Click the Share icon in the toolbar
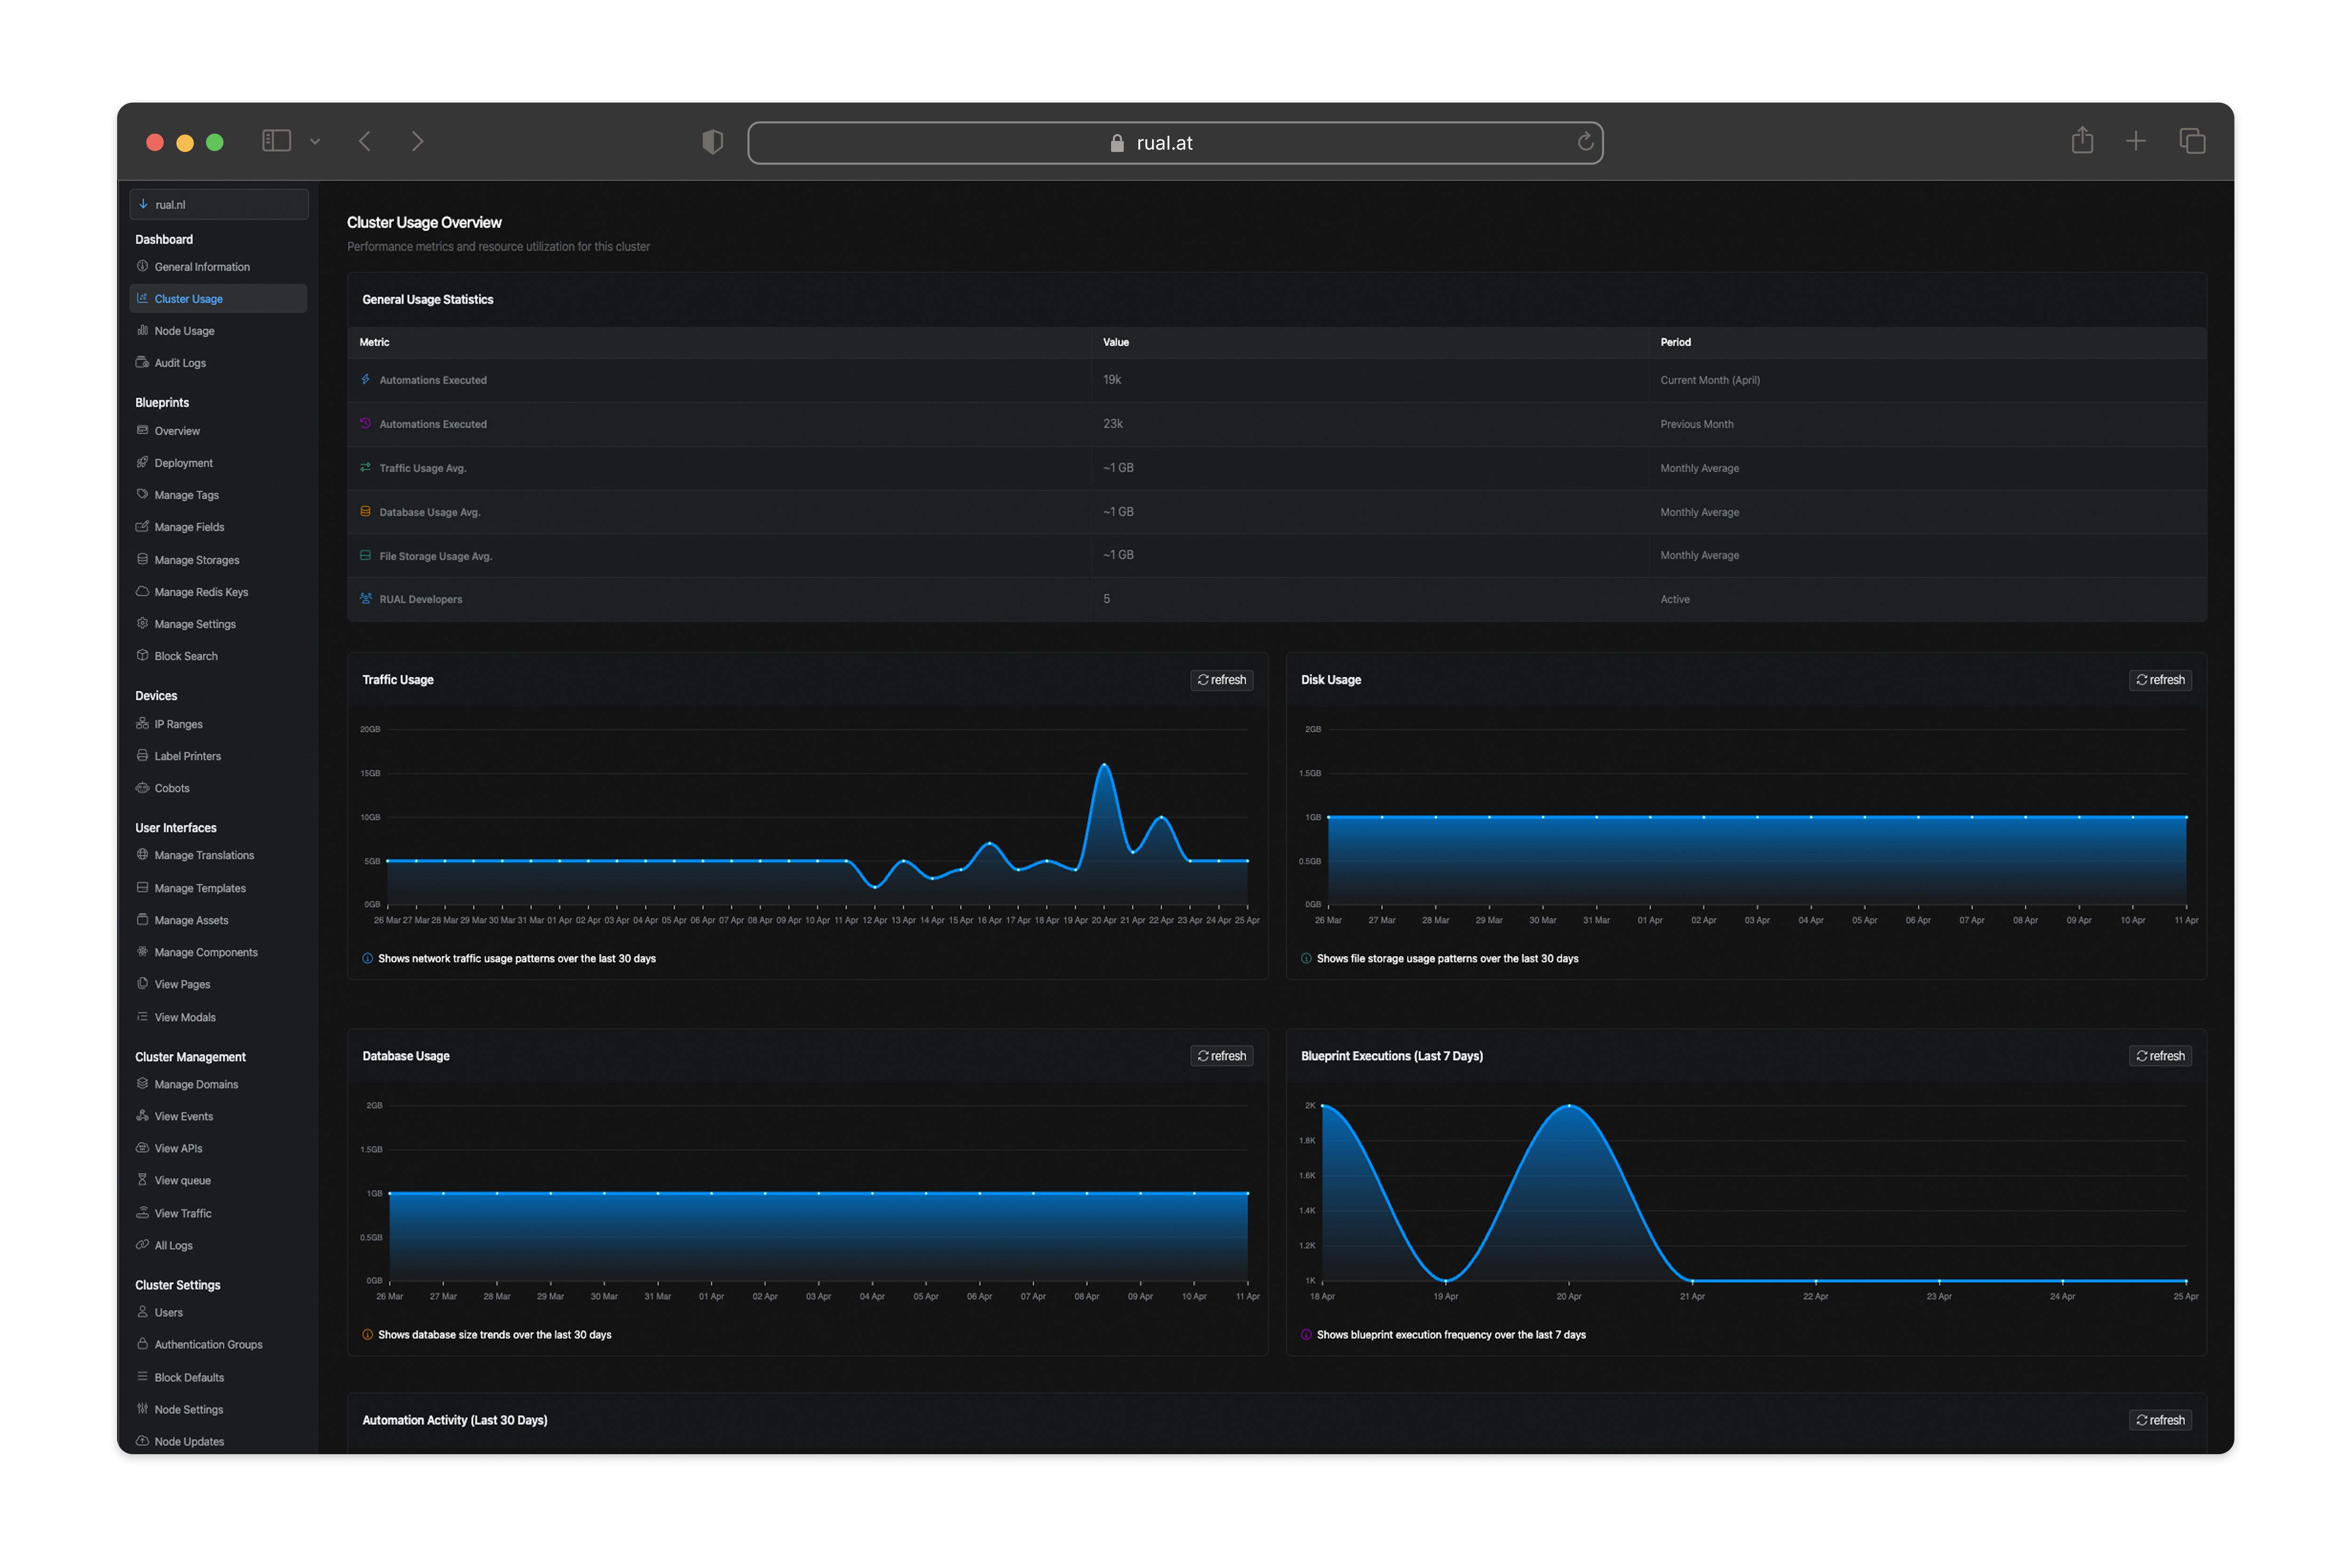This screenshot has width=2352, height=1568. click(2082, 141)
